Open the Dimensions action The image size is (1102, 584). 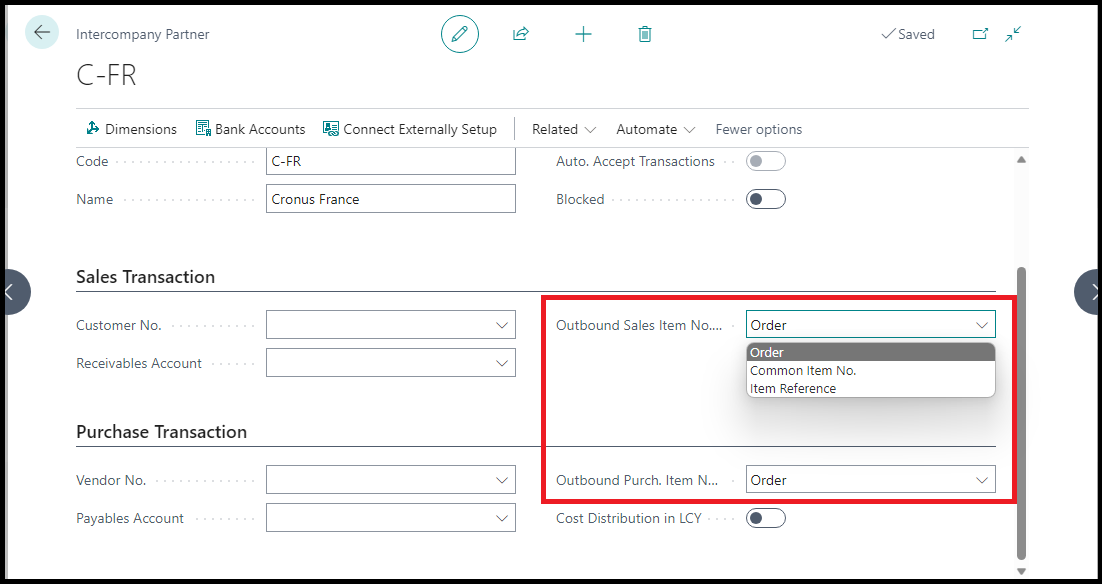point(131,129)
